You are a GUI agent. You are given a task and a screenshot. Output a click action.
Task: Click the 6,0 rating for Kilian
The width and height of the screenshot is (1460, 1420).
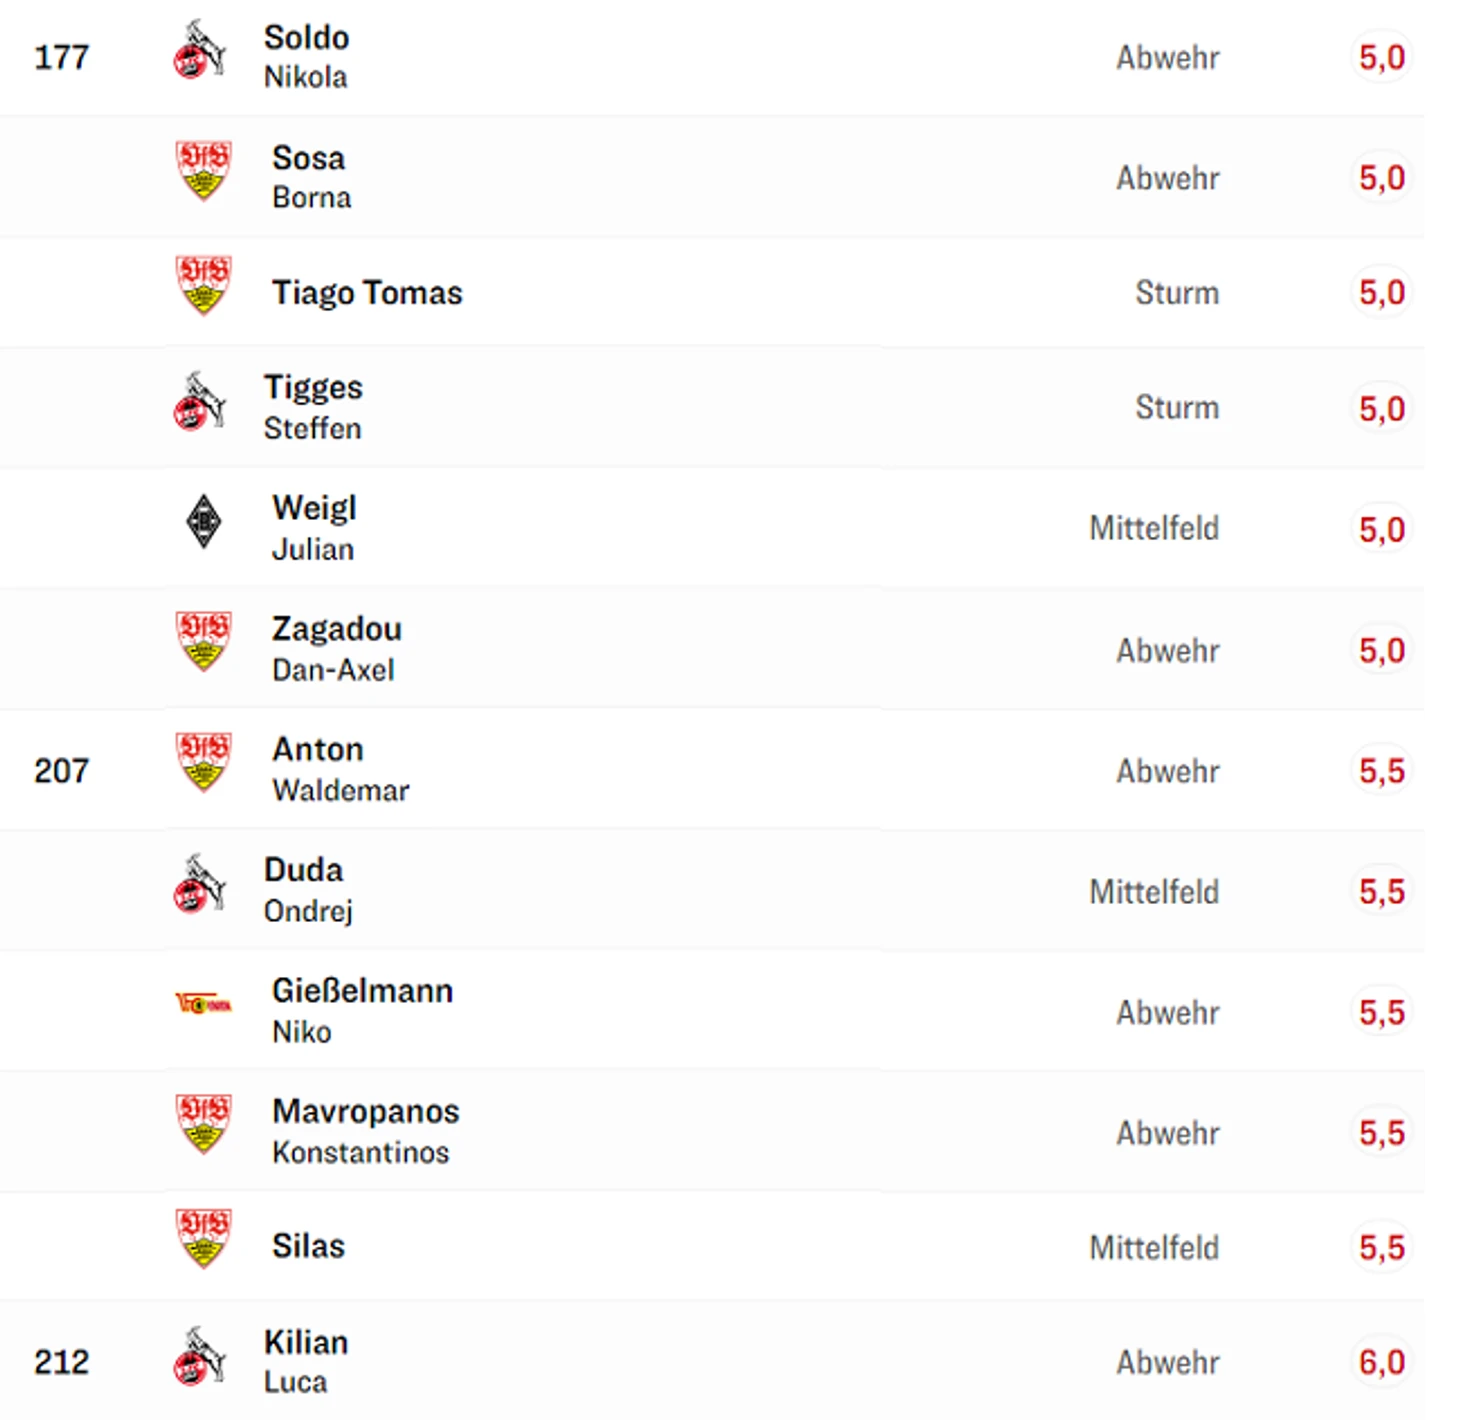tap(1381, 1362)
